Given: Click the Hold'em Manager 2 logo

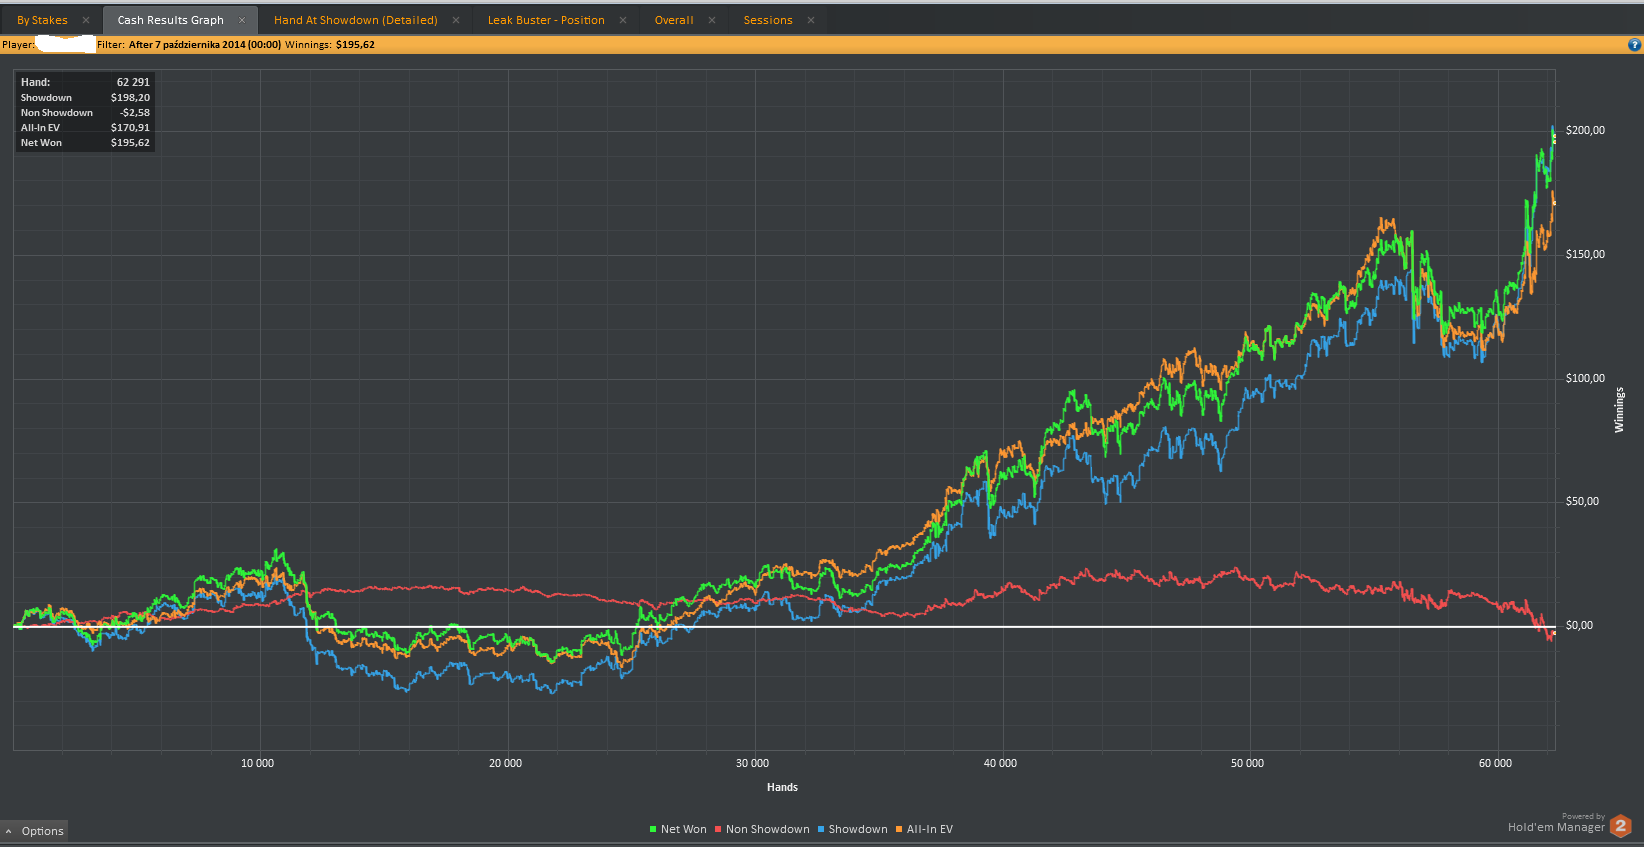Looking at the screenshot, I should click(x=1620, y=826).
